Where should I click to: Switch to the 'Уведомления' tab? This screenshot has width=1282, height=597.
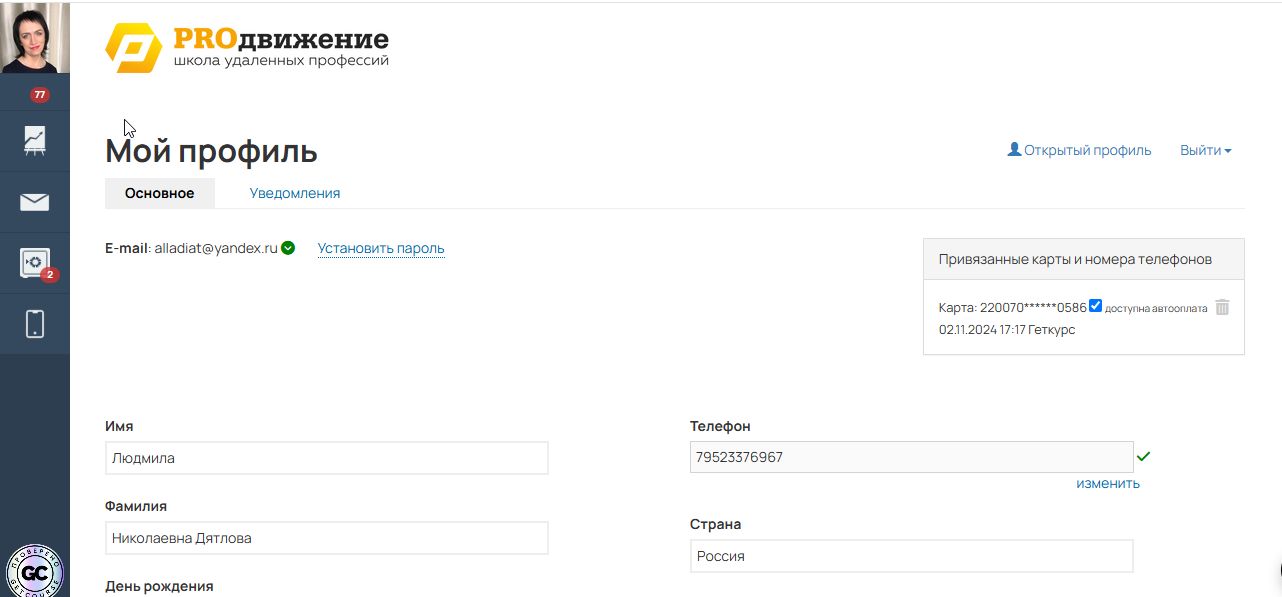295,193
